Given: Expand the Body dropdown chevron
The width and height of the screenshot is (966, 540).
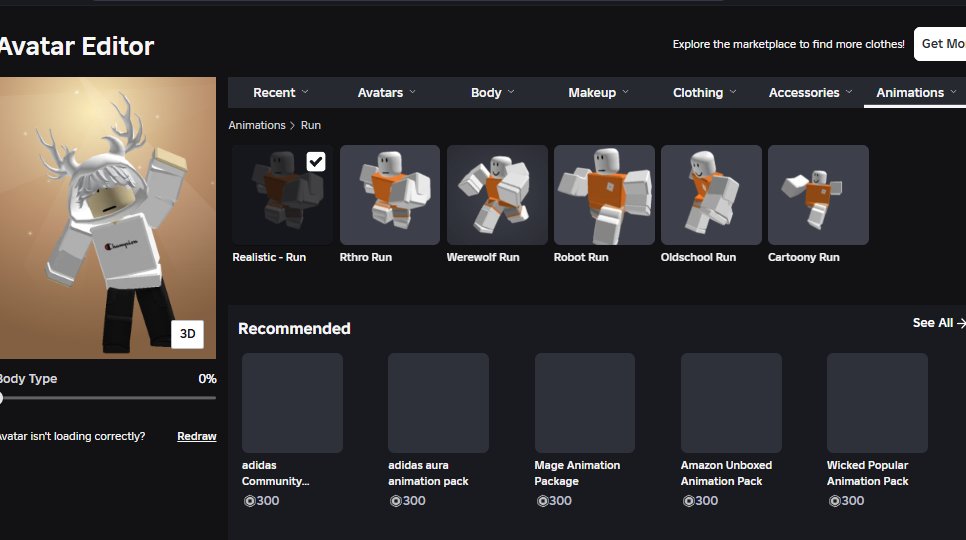Looking at the screenshot, I should pyautogui.click(x=511, y=92).
